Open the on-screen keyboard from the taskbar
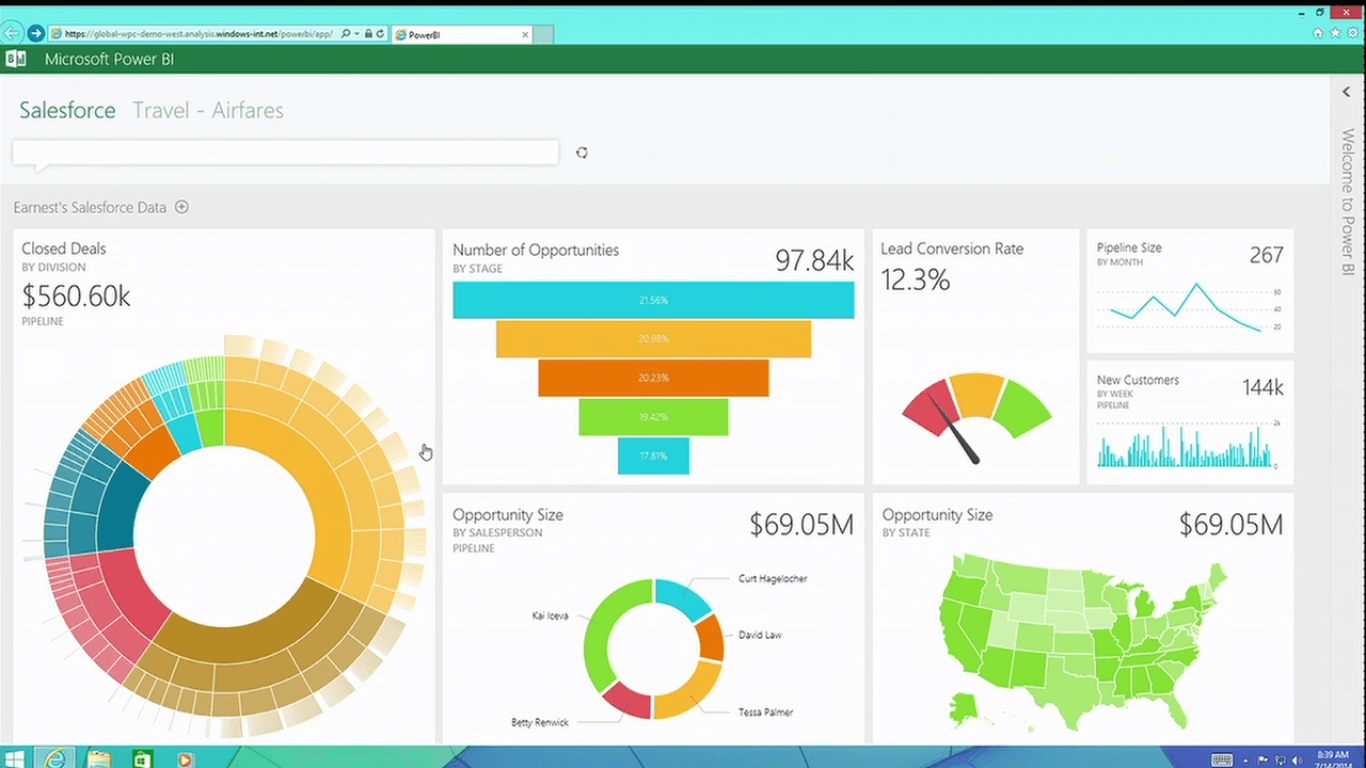 (x=1221, y=759)
